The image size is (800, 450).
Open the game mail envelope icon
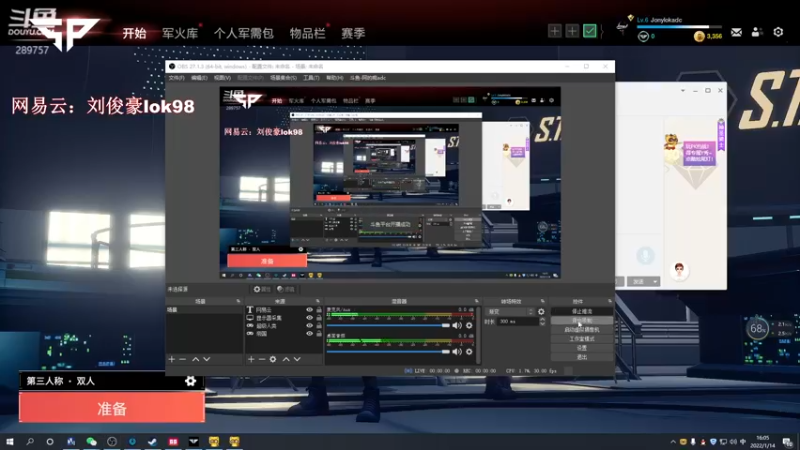tap(736, 32)
